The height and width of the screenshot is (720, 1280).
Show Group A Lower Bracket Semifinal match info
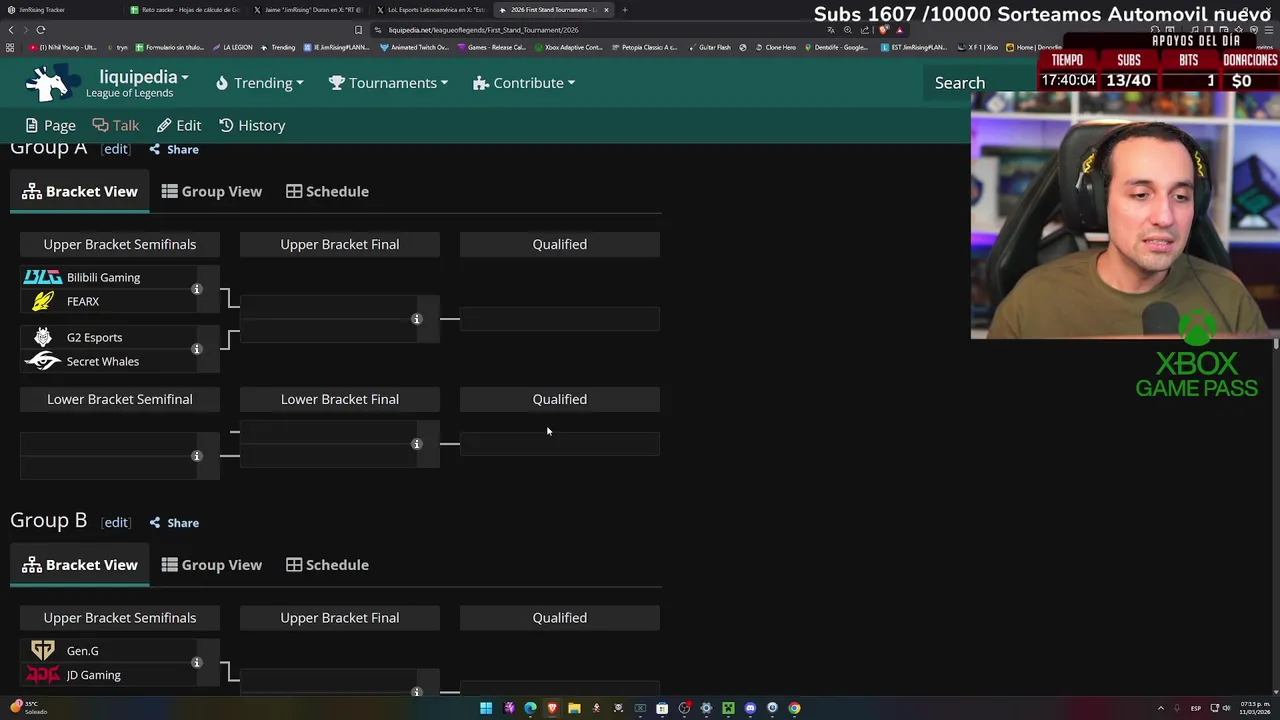click(197, 456)
